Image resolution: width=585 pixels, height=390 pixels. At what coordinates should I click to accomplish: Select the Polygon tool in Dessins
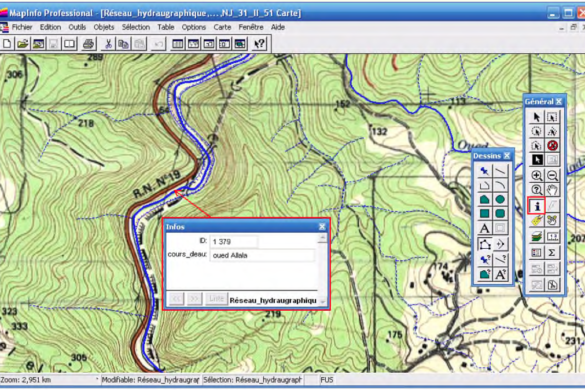[484, 199]
